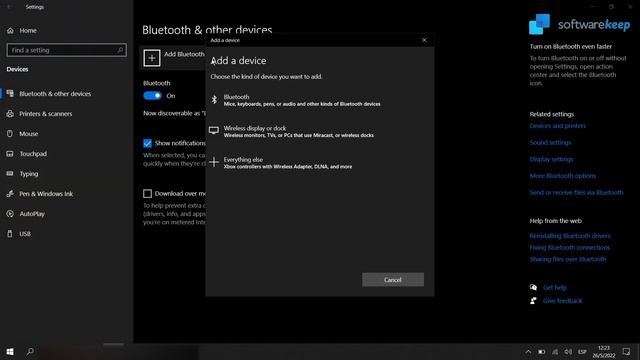Open taskbar search magnifier

[30, 351]
